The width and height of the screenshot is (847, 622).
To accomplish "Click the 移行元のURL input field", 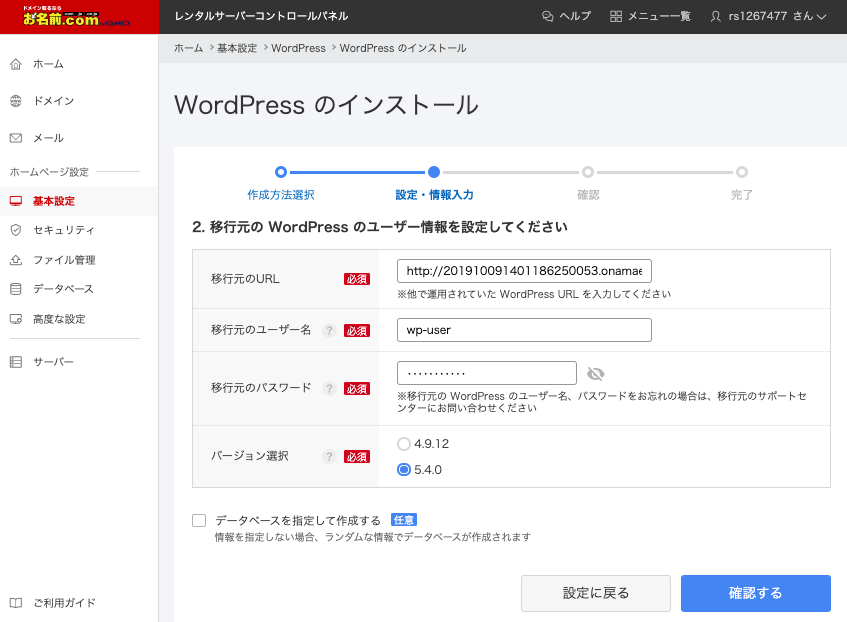I will pyautogui.click(x=524, y=271).
